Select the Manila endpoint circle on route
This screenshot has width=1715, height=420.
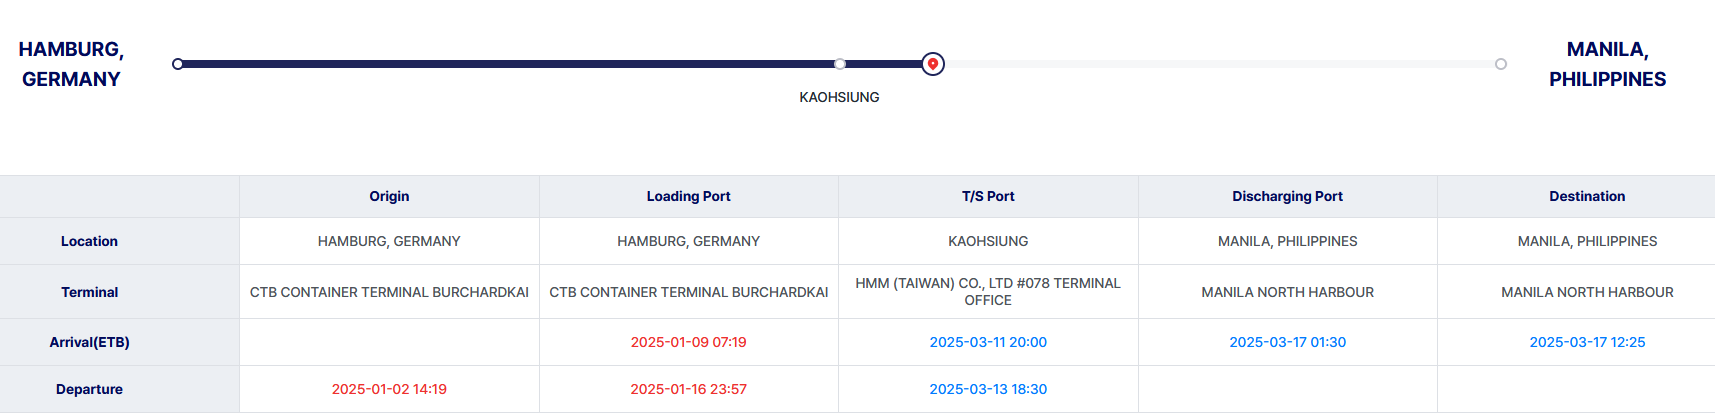[x=1501, y=64]
